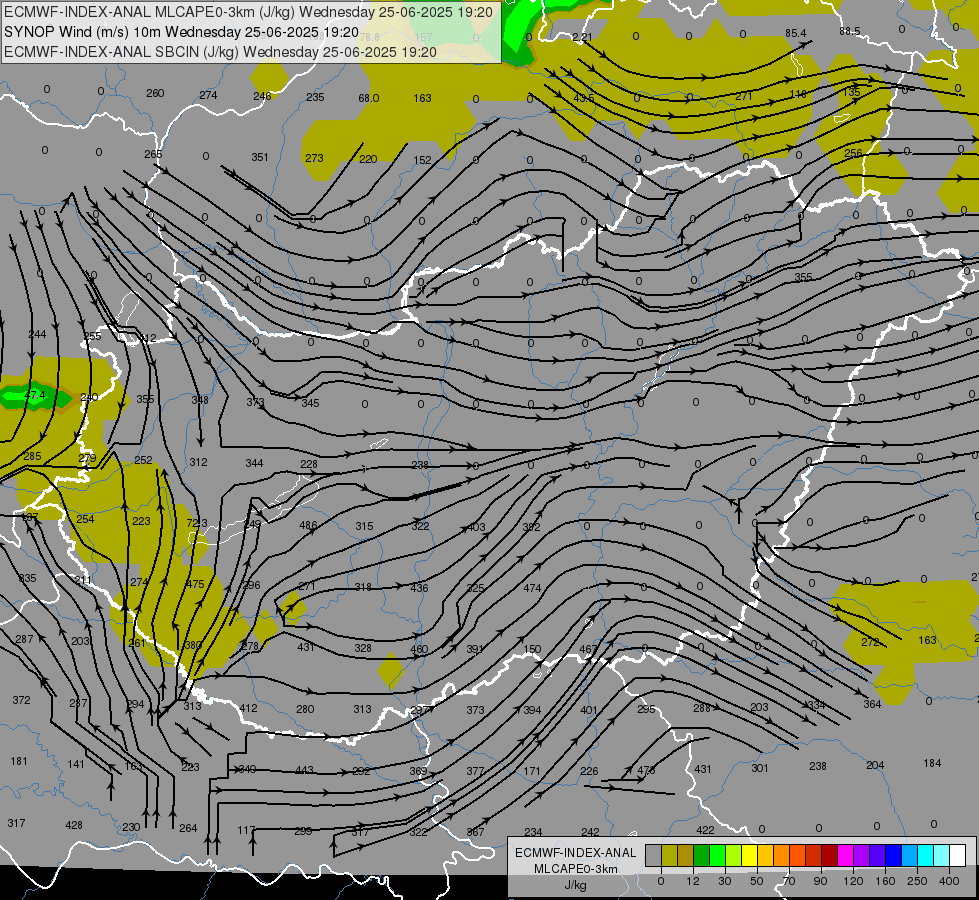The height and width of the screenshot is (900, 979).
Task: Click the map value 150
Action: coord(532,650)
